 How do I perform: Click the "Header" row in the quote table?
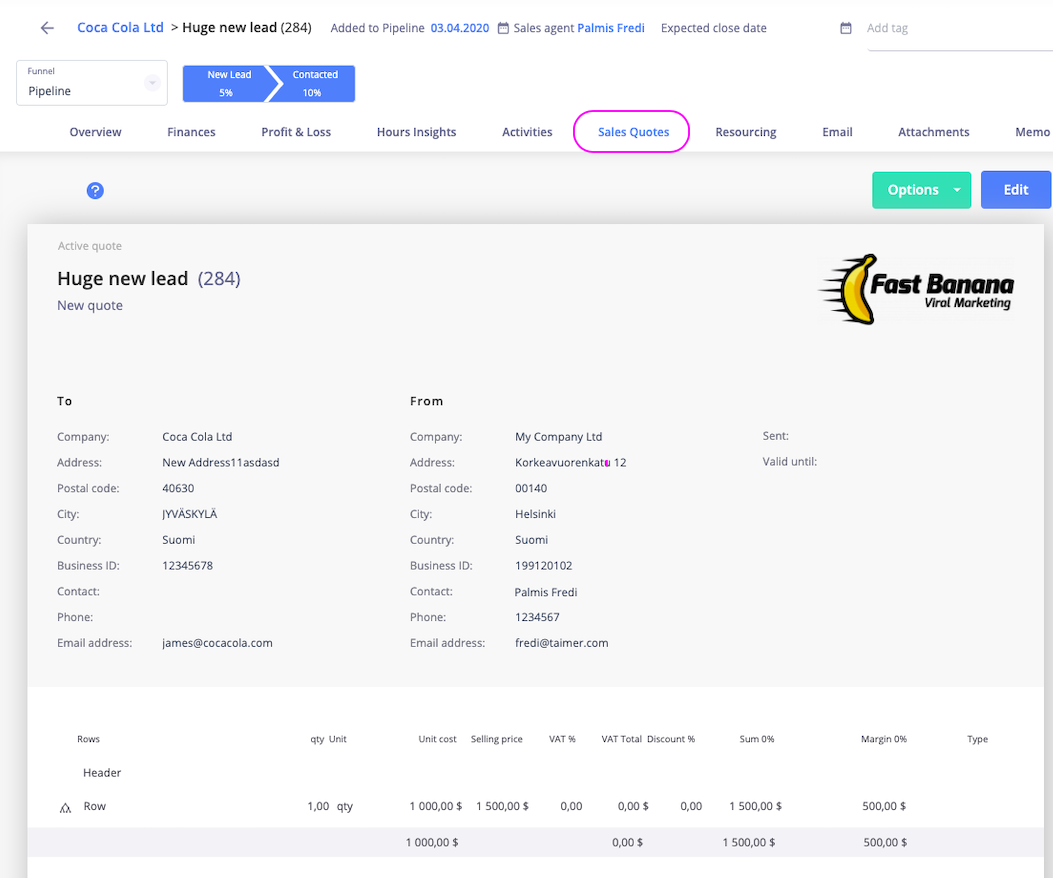[x=102, y=773]
